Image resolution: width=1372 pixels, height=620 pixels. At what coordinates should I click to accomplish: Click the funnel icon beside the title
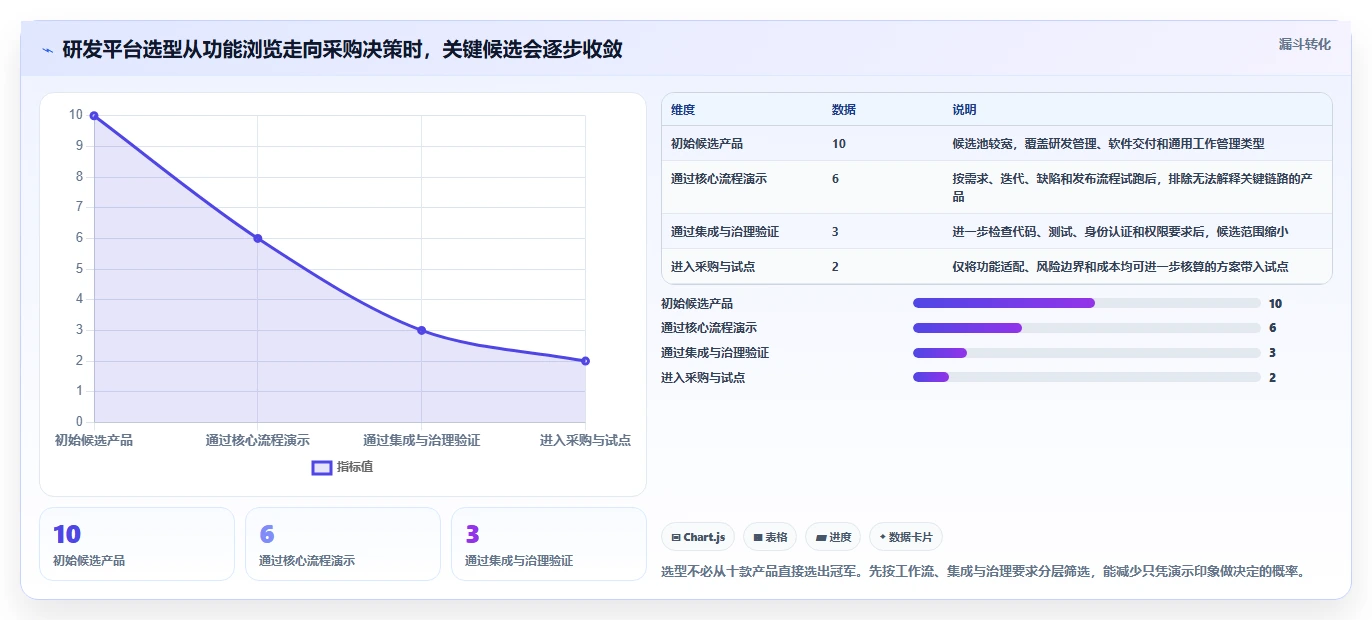[x=48, y=49]
